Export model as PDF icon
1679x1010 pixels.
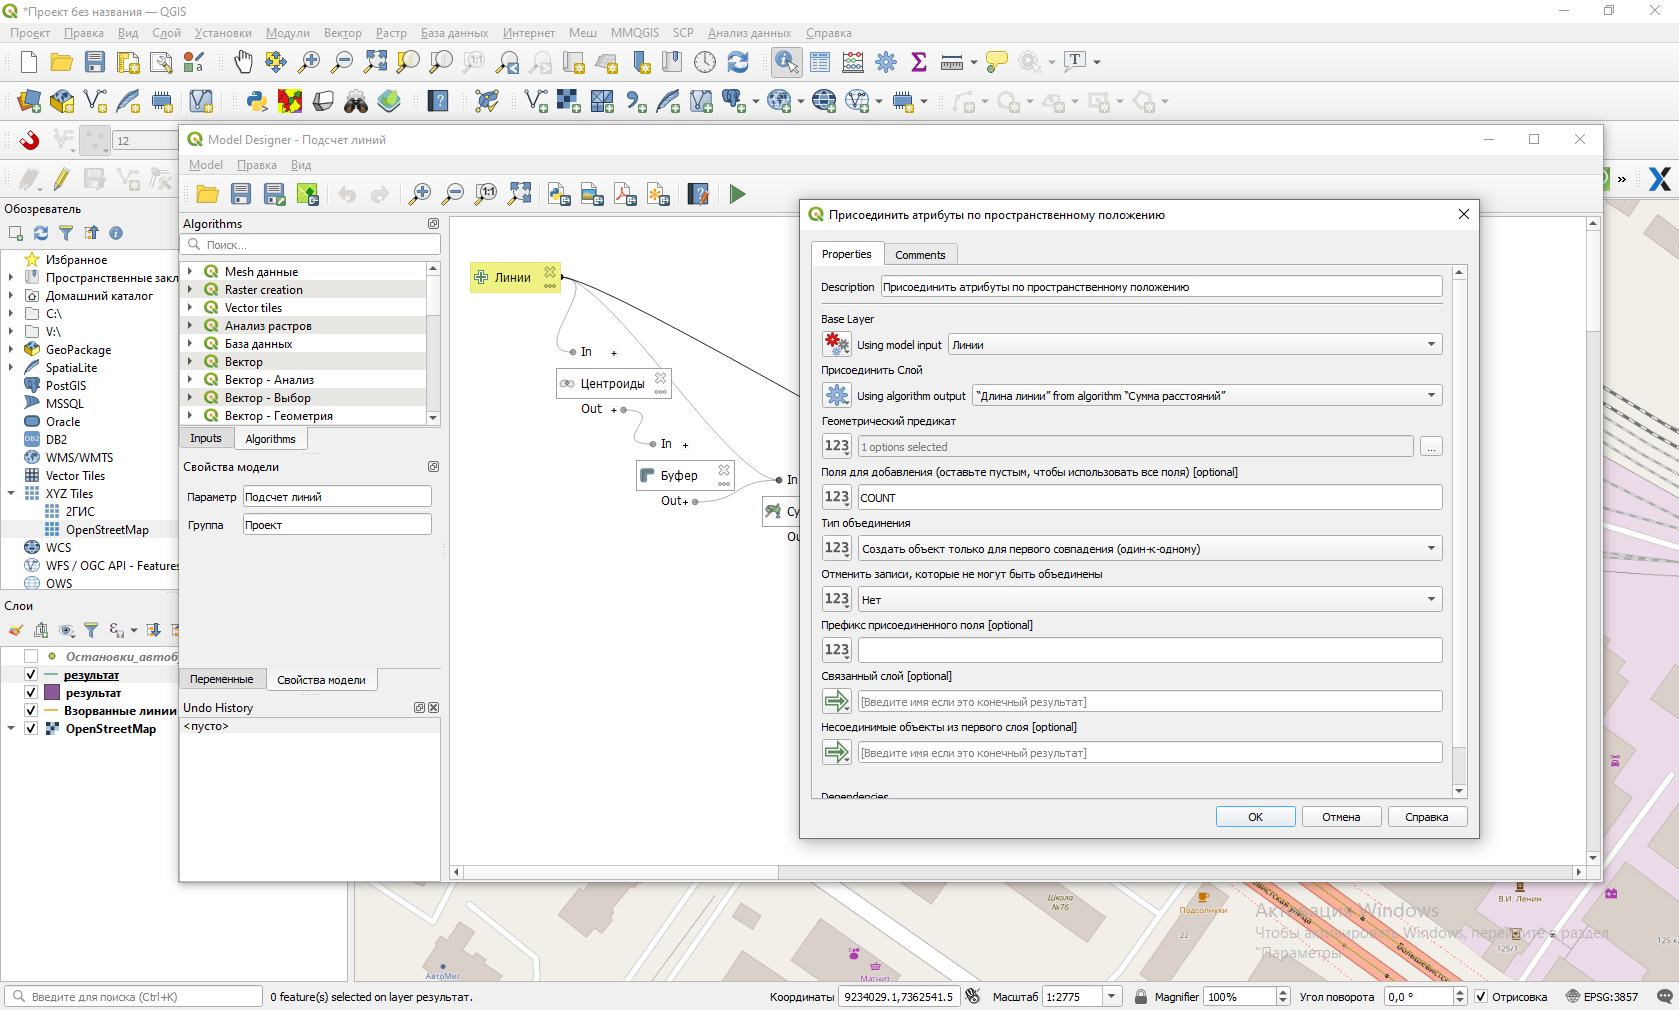[x=625, y=194]
